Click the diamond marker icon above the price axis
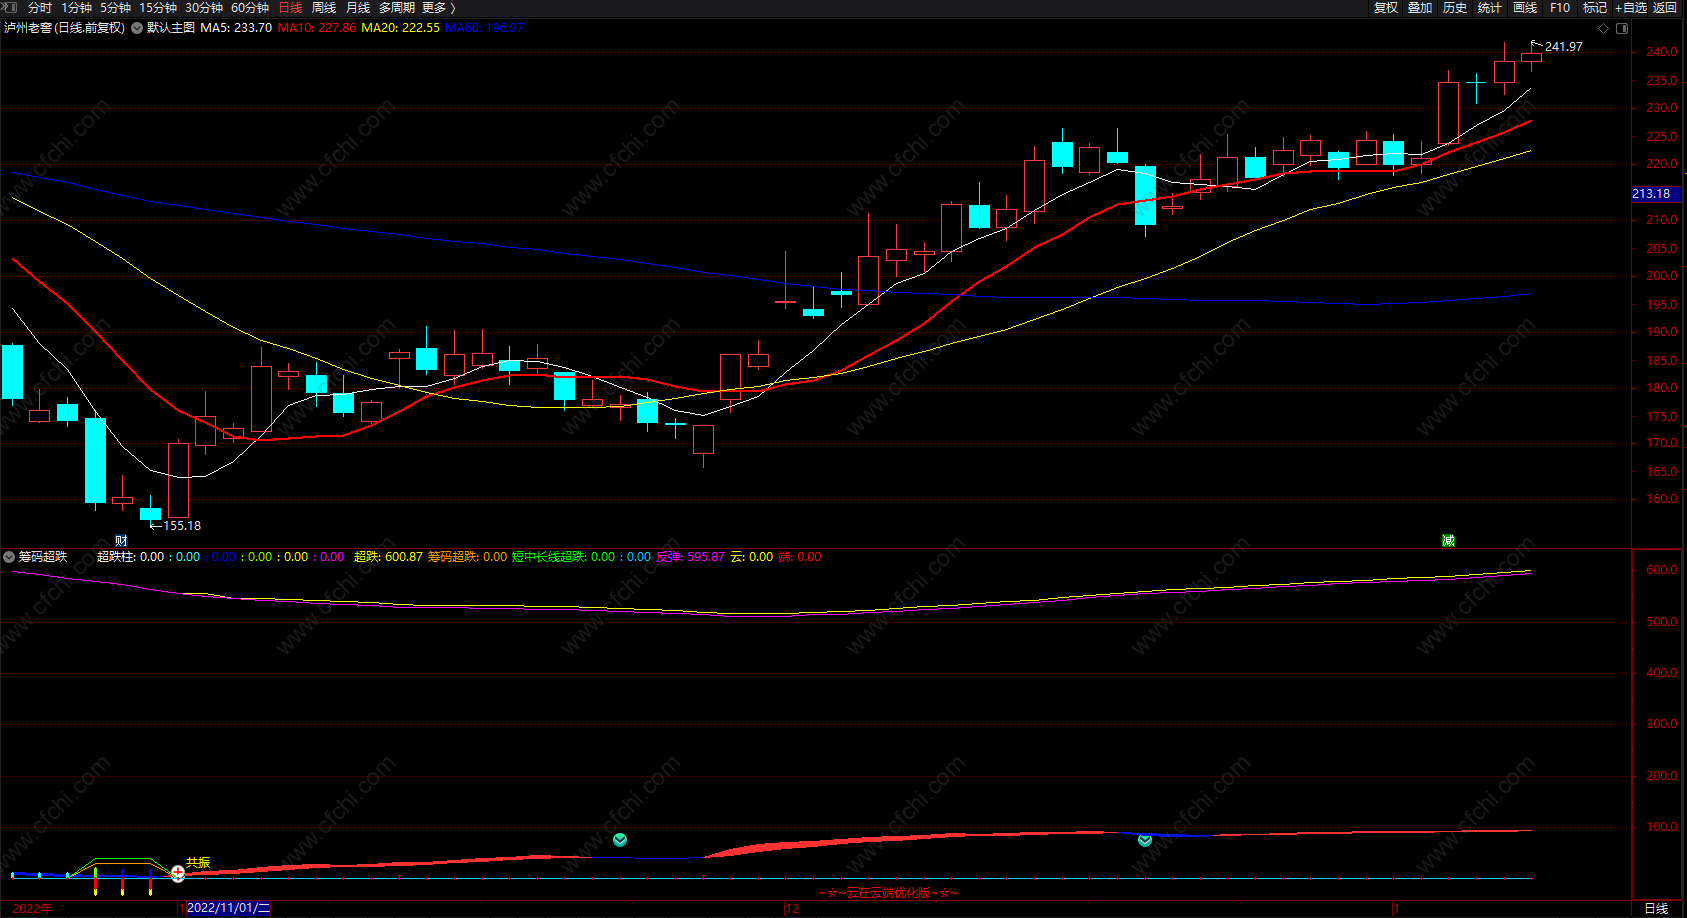The height and width of the screenshot is (918, 1687). [x=1604, y=28]
